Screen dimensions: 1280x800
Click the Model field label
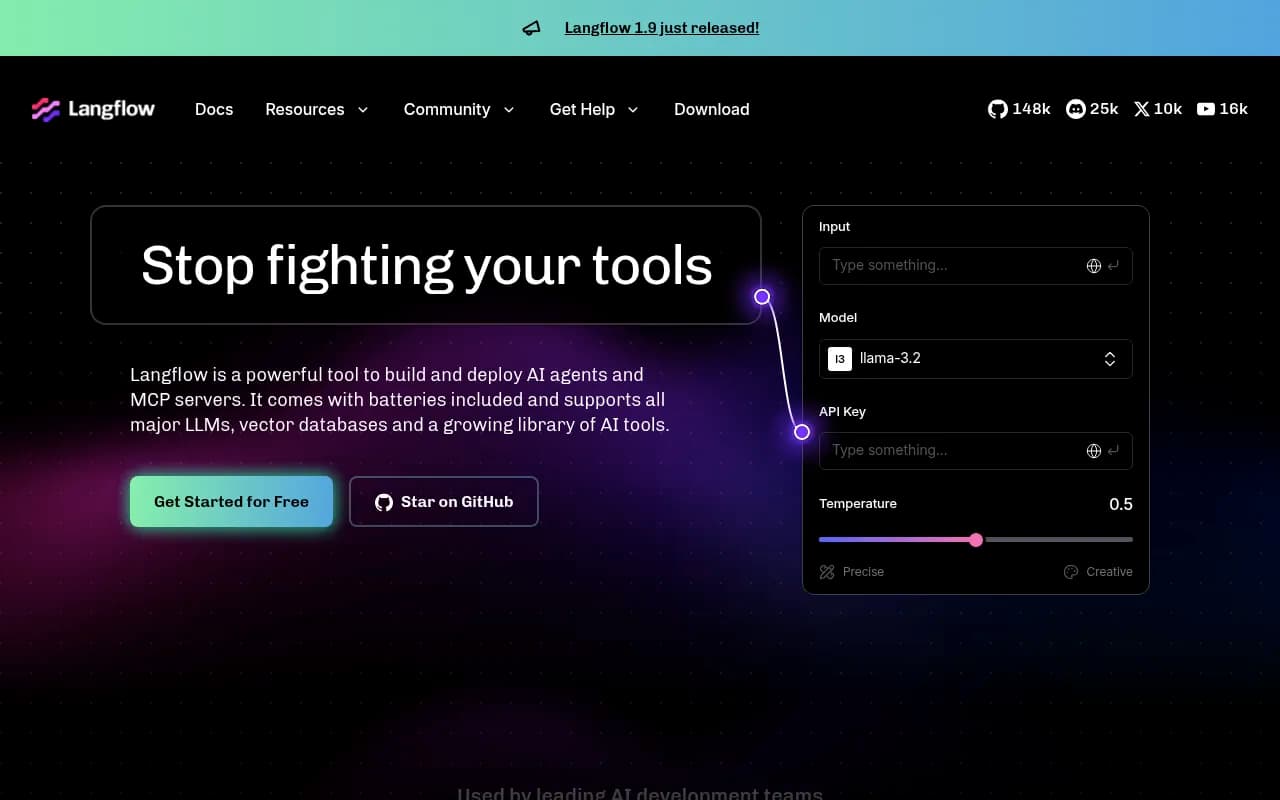[x=838, y=317]
